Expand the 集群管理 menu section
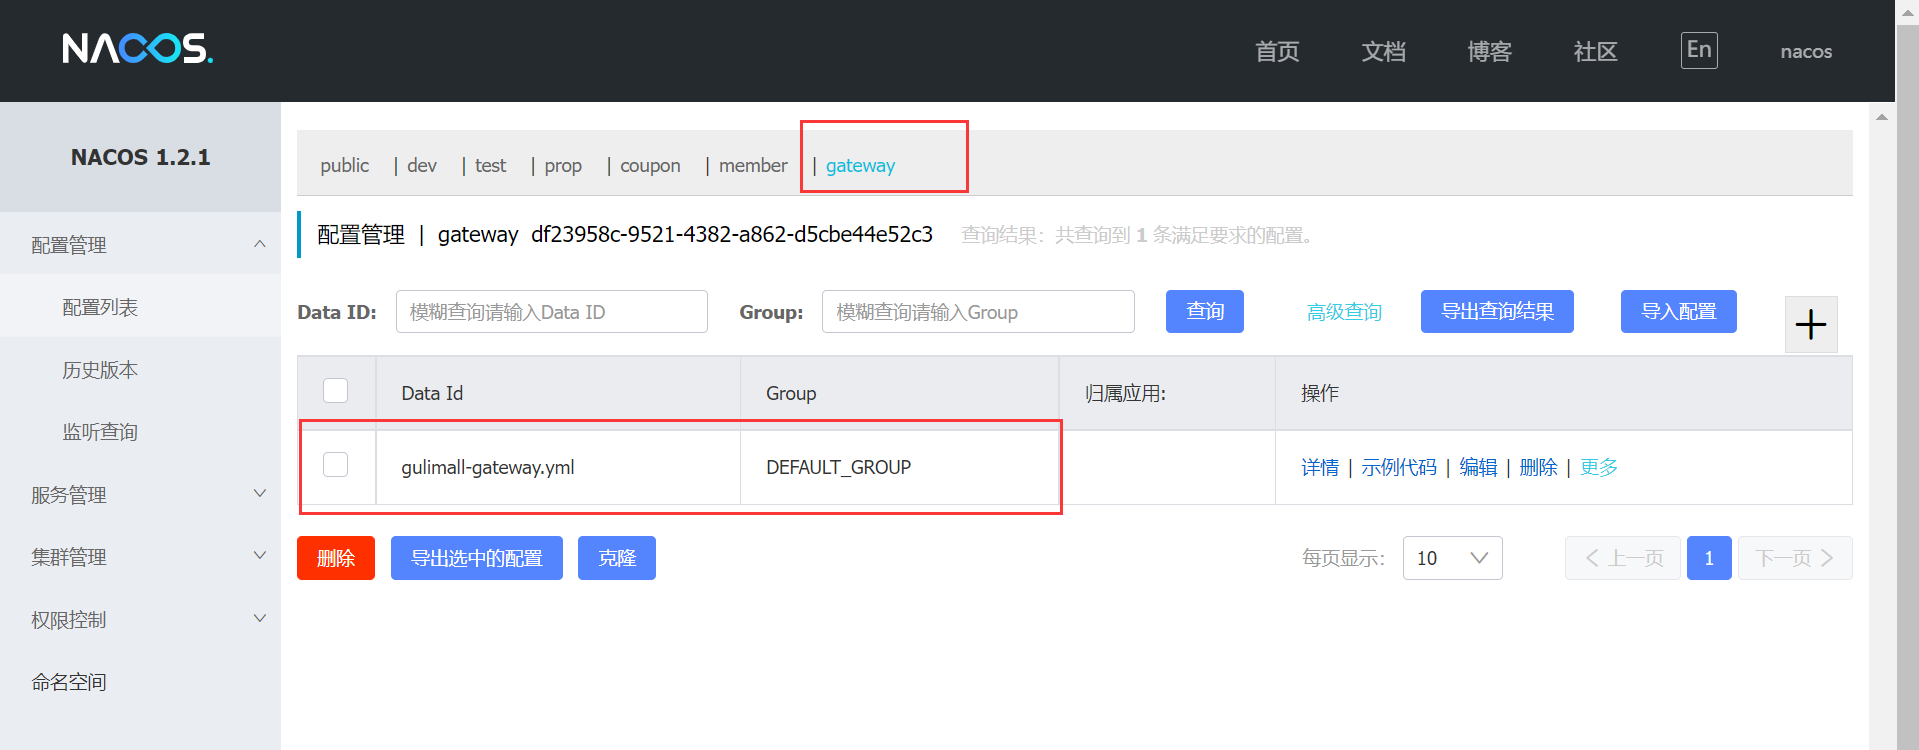 click(x=140, y=556)
